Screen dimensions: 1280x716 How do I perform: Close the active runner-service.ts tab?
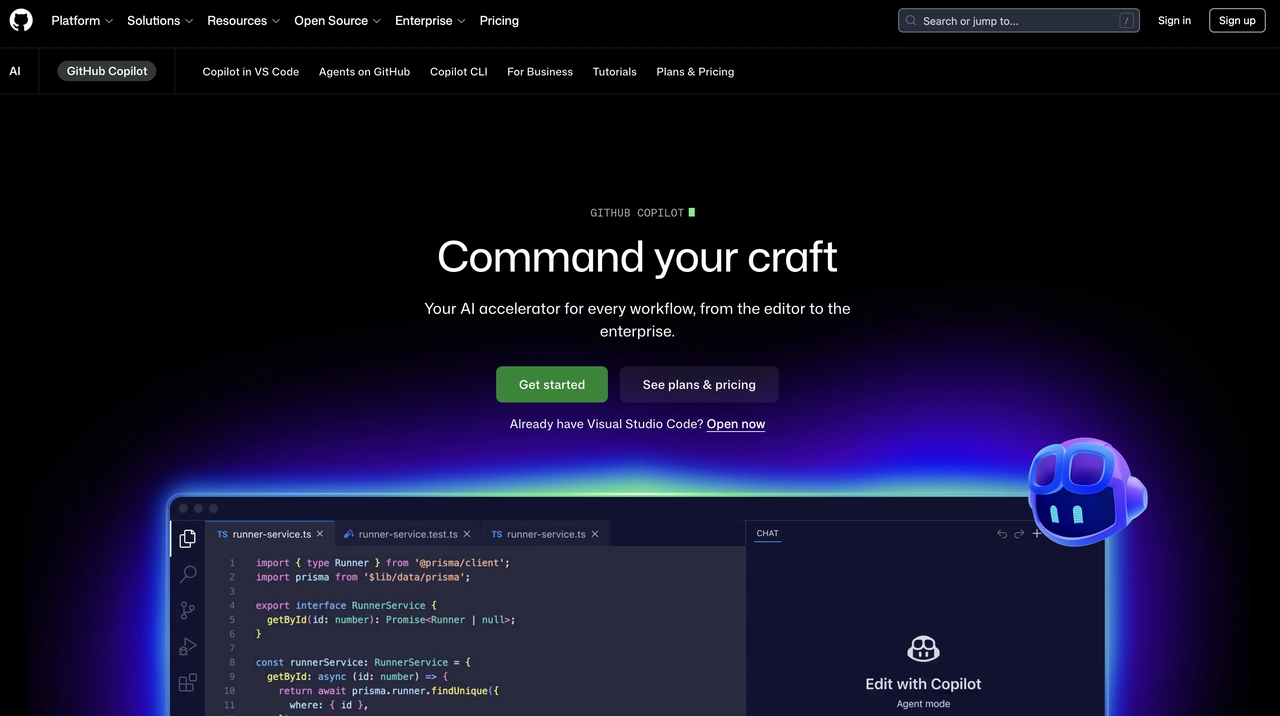[320, 534]
